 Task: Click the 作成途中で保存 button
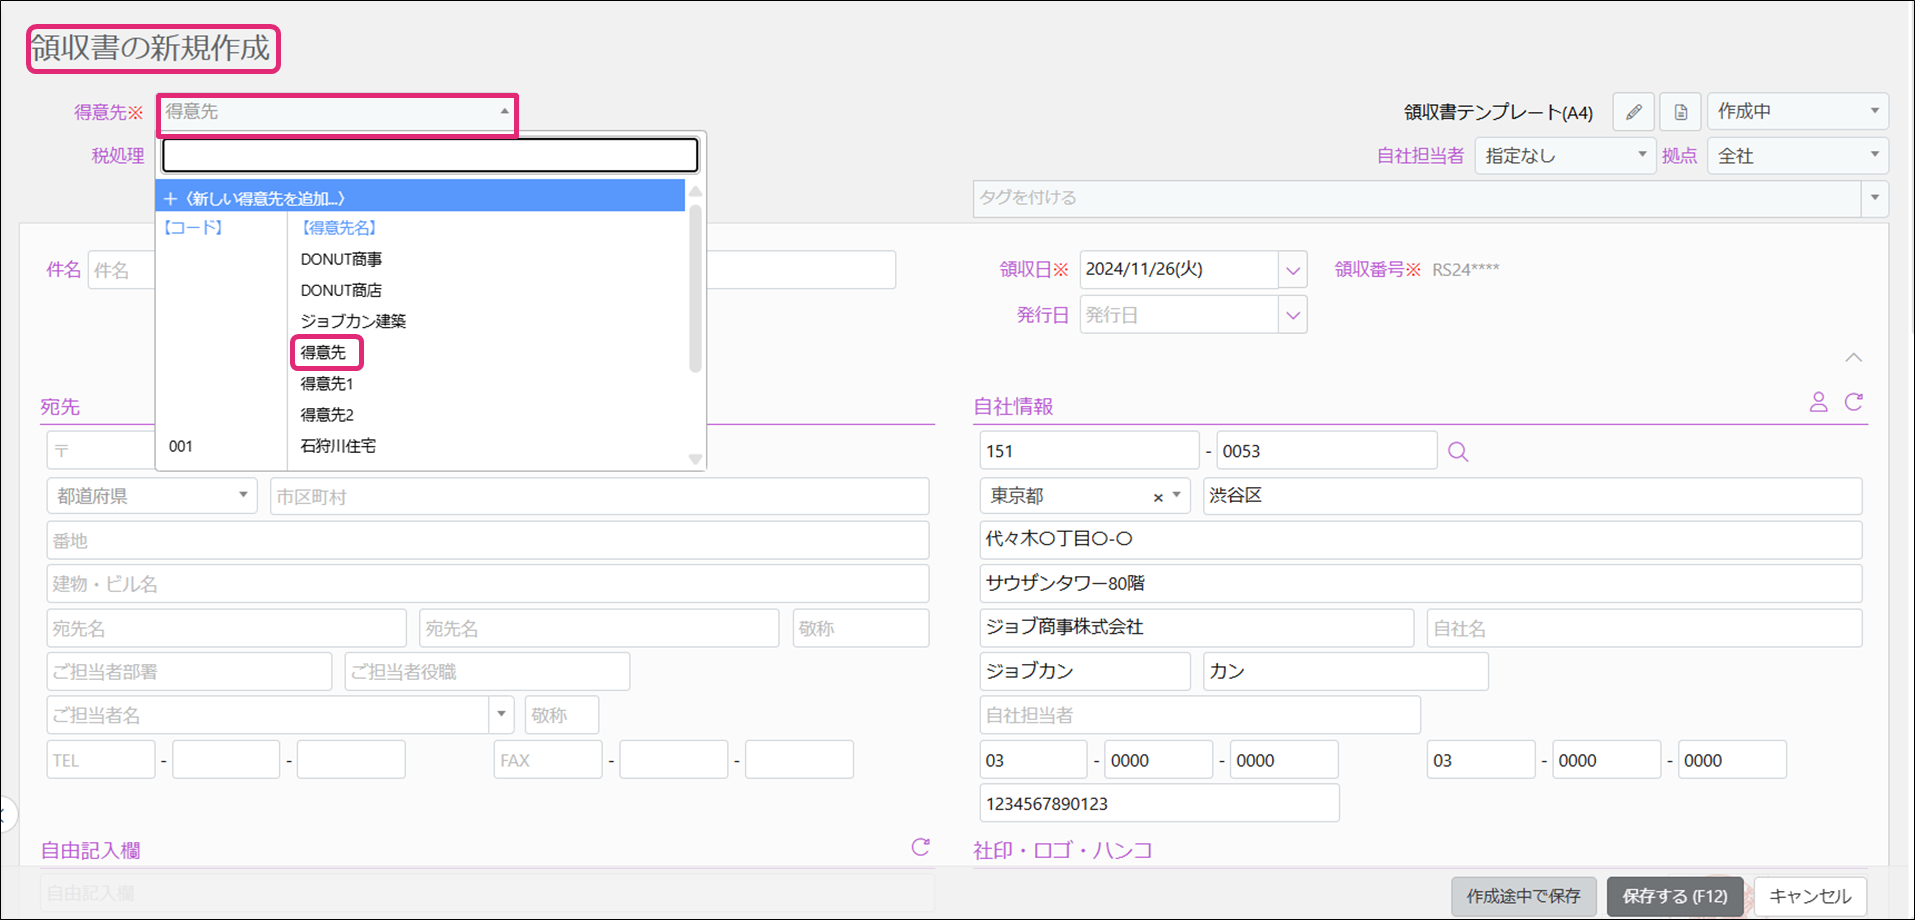click(x=1523, y=896)
